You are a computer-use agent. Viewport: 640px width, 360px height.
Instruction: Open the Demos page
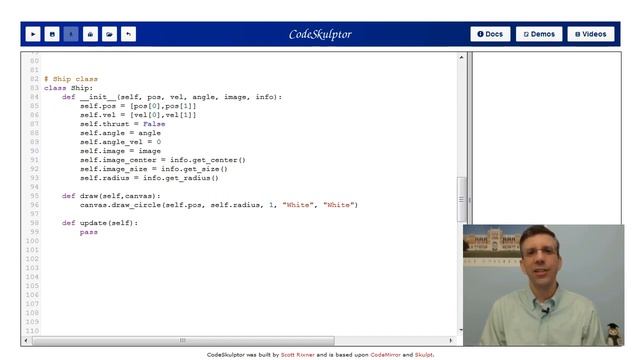click(539, 34)
